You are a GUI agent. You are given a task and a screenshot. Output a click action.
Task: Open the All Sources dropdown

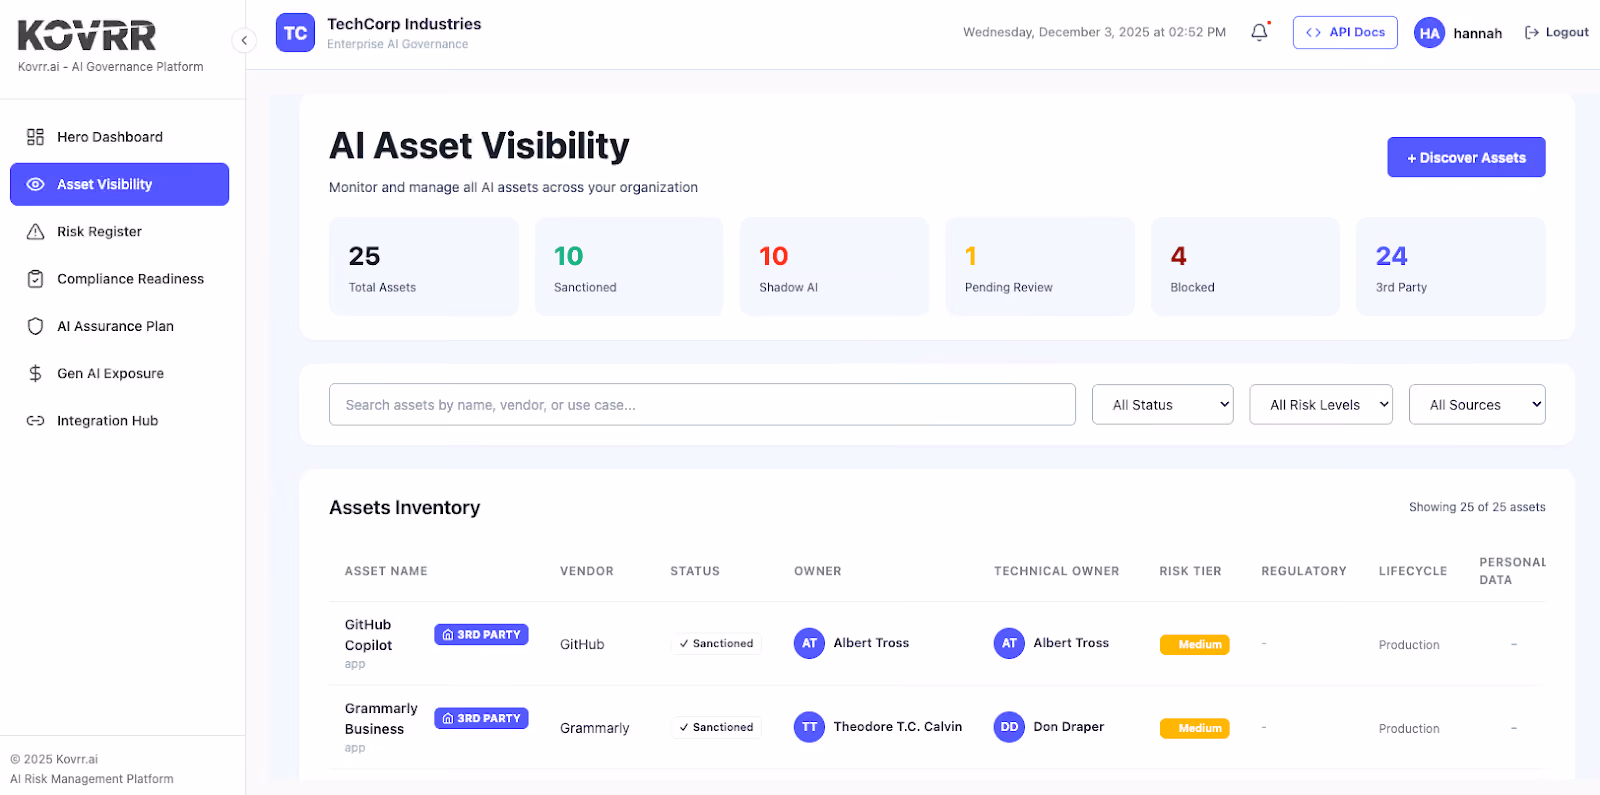(1477, 404)
